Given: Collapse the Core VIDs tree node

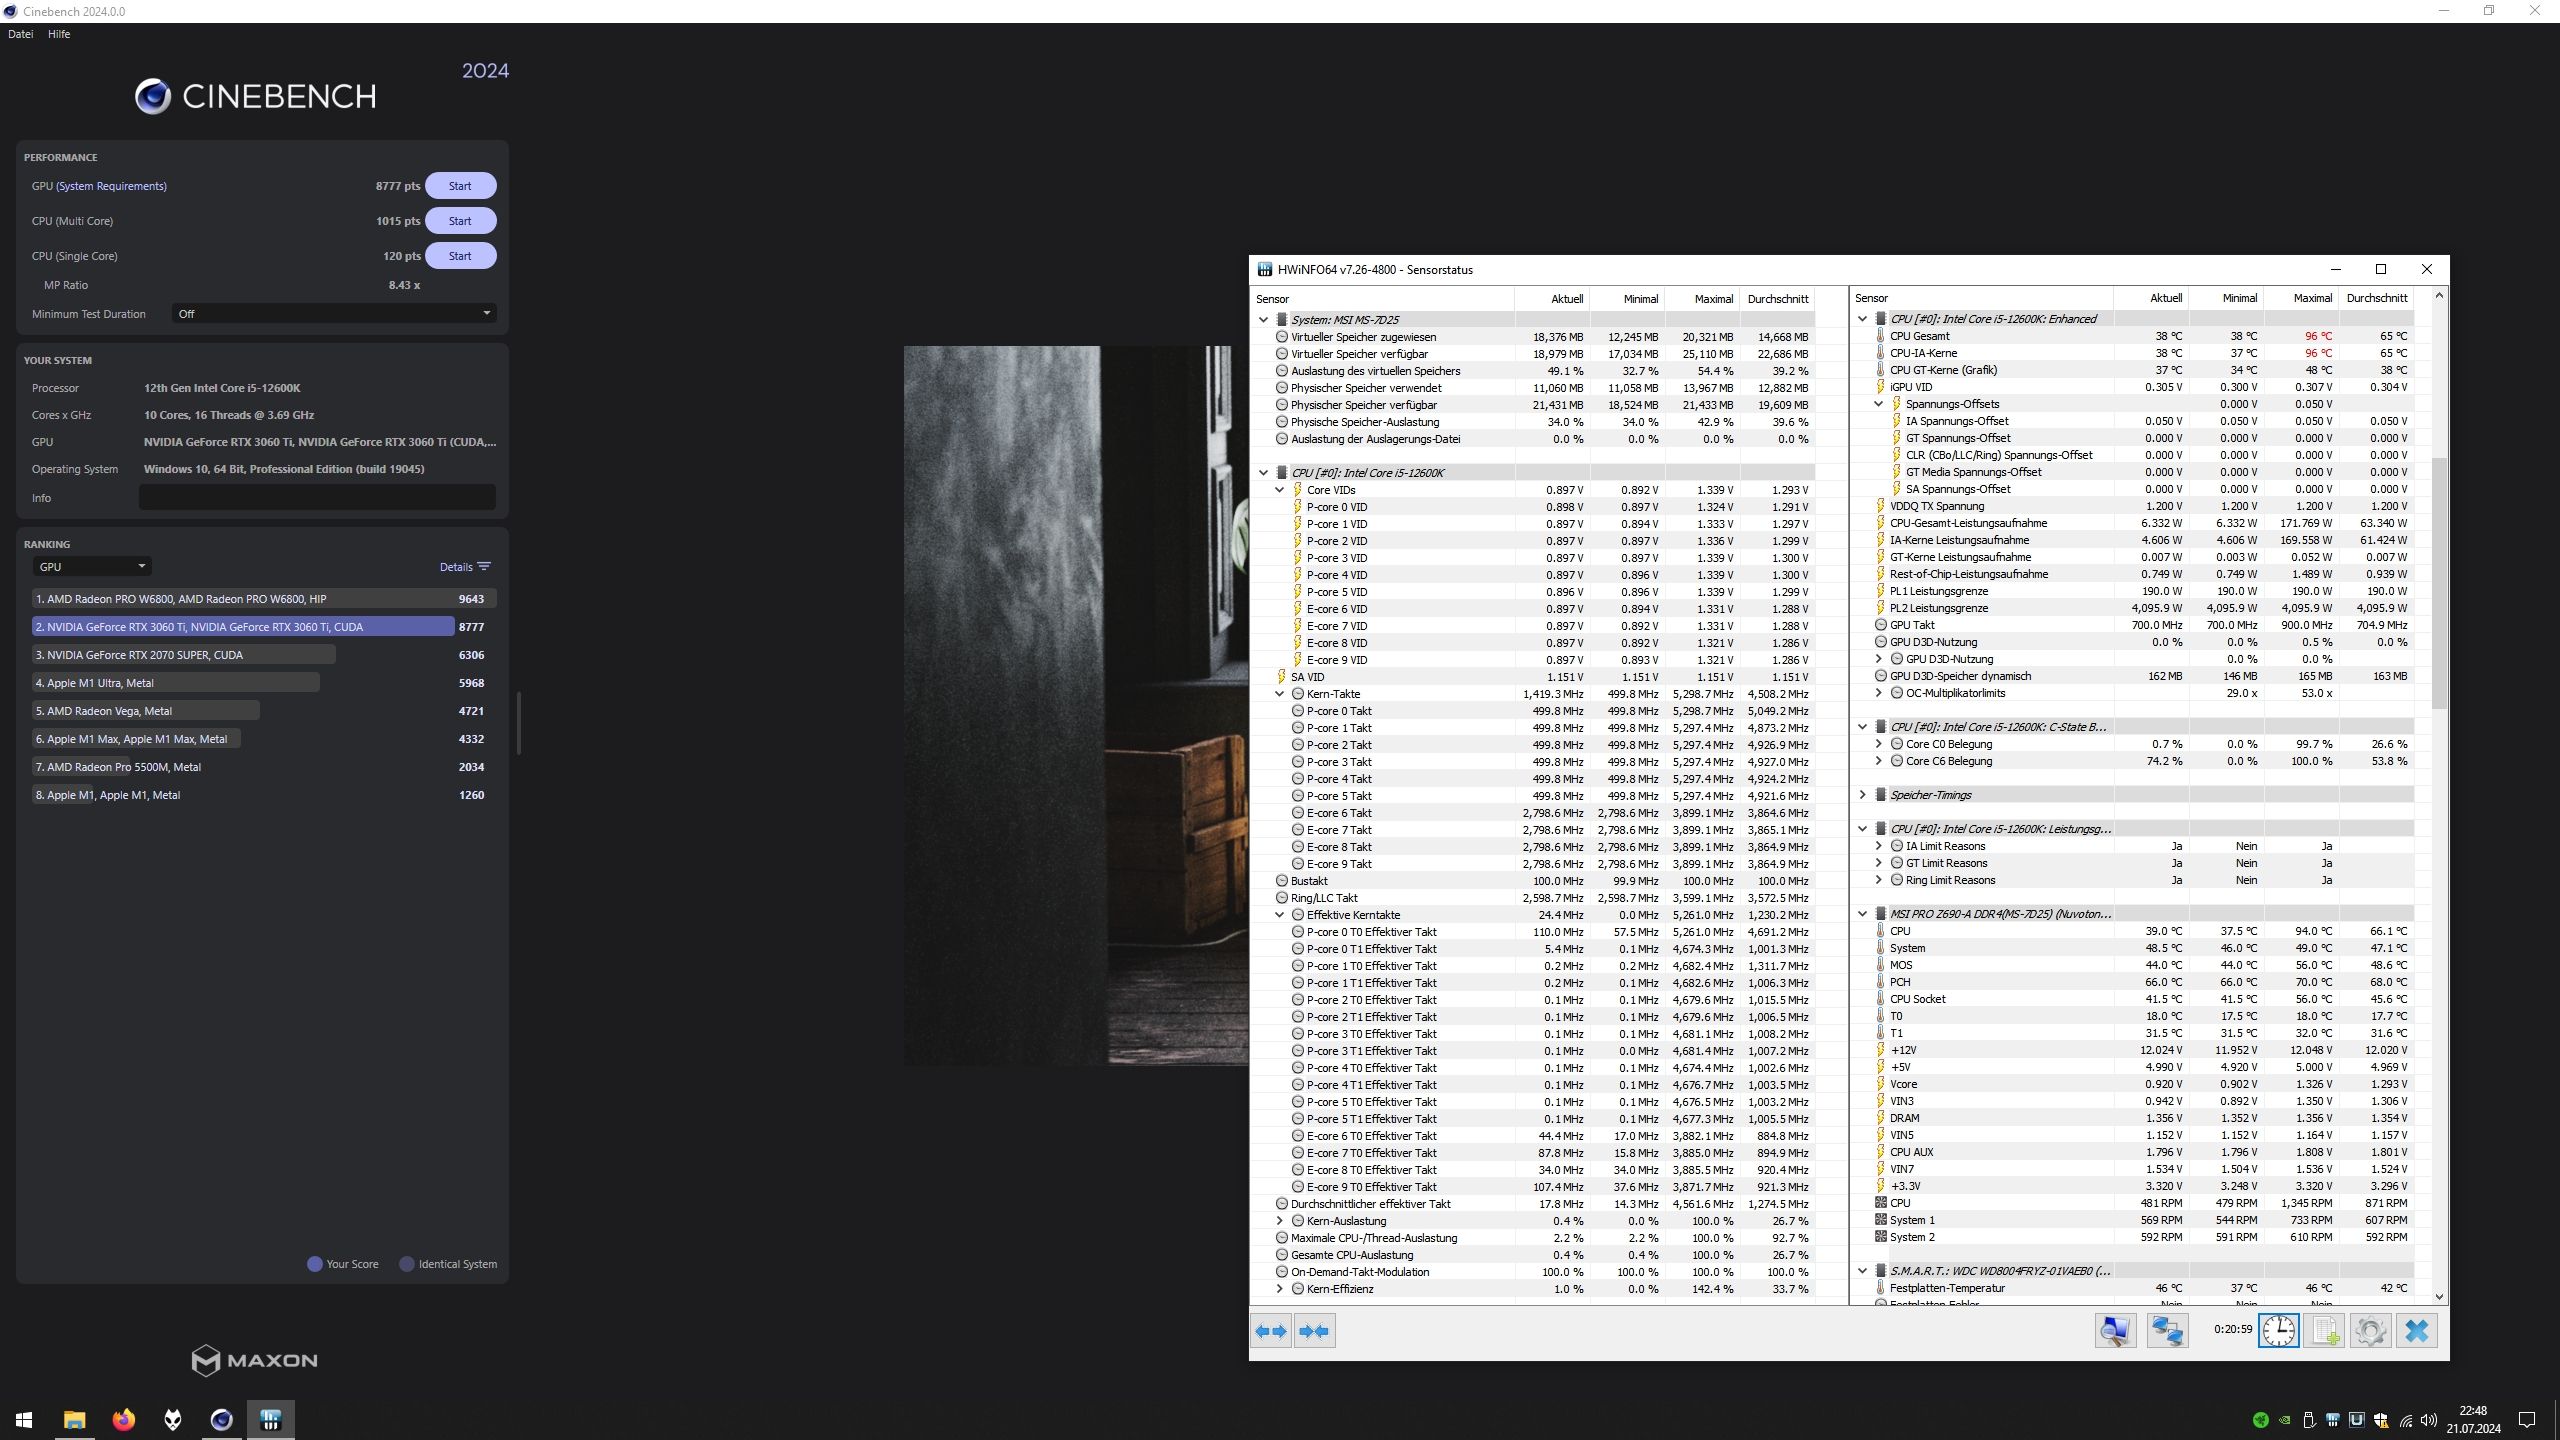Looking at the screenshot, I should [x=1279, y=490].
